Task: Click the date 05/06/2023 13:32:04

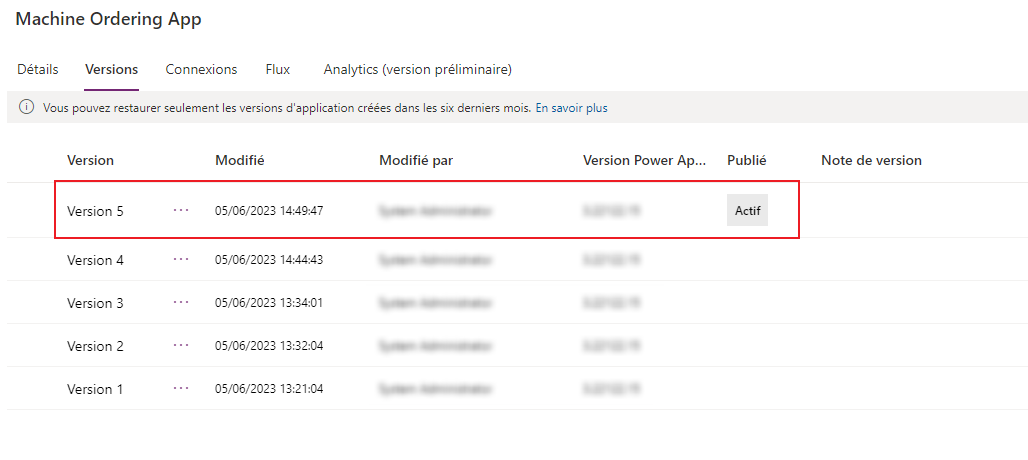Action: [269, 346]
